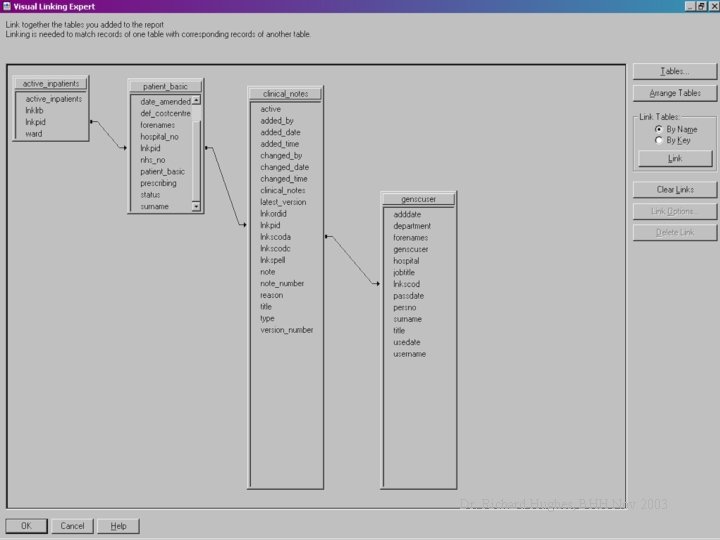Select the clinical_notes table header

285,94
